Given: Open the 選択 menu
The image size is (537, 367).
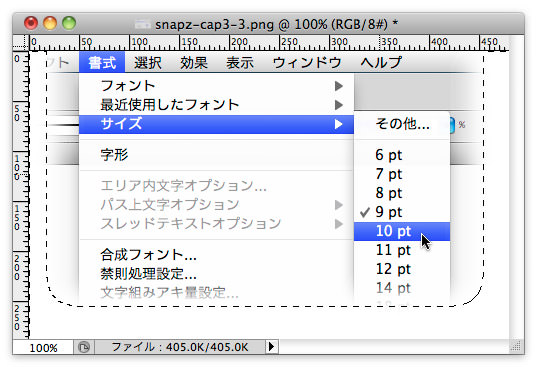Looking at the screenshot, I should pos(148,63).
